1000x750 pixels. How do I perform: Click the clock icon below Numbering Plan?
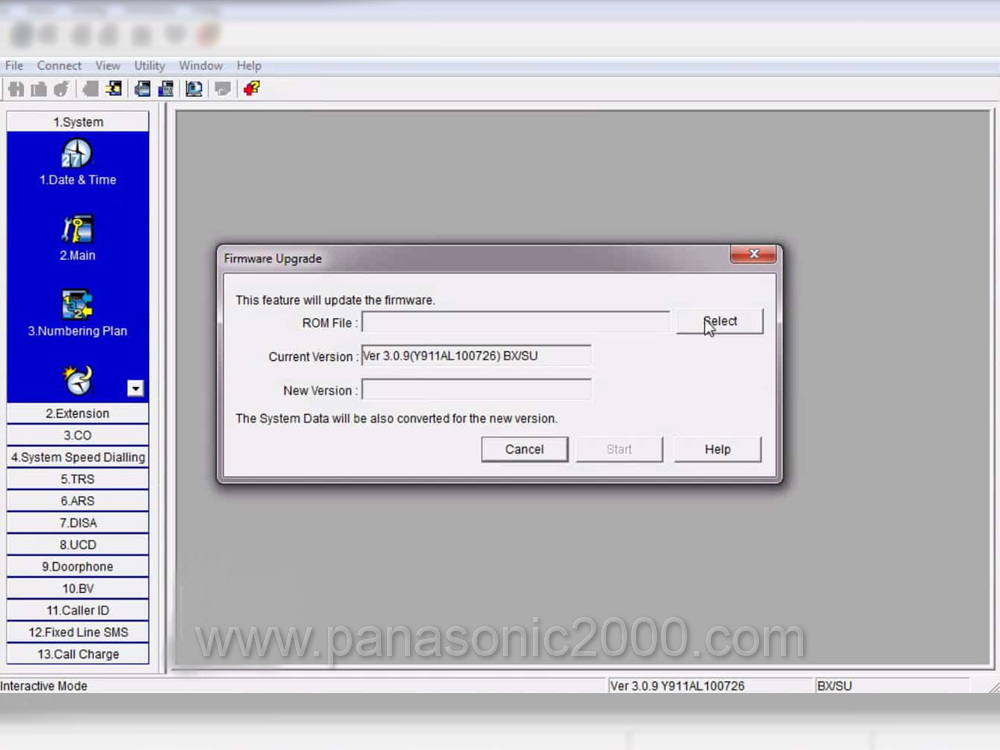77,380
